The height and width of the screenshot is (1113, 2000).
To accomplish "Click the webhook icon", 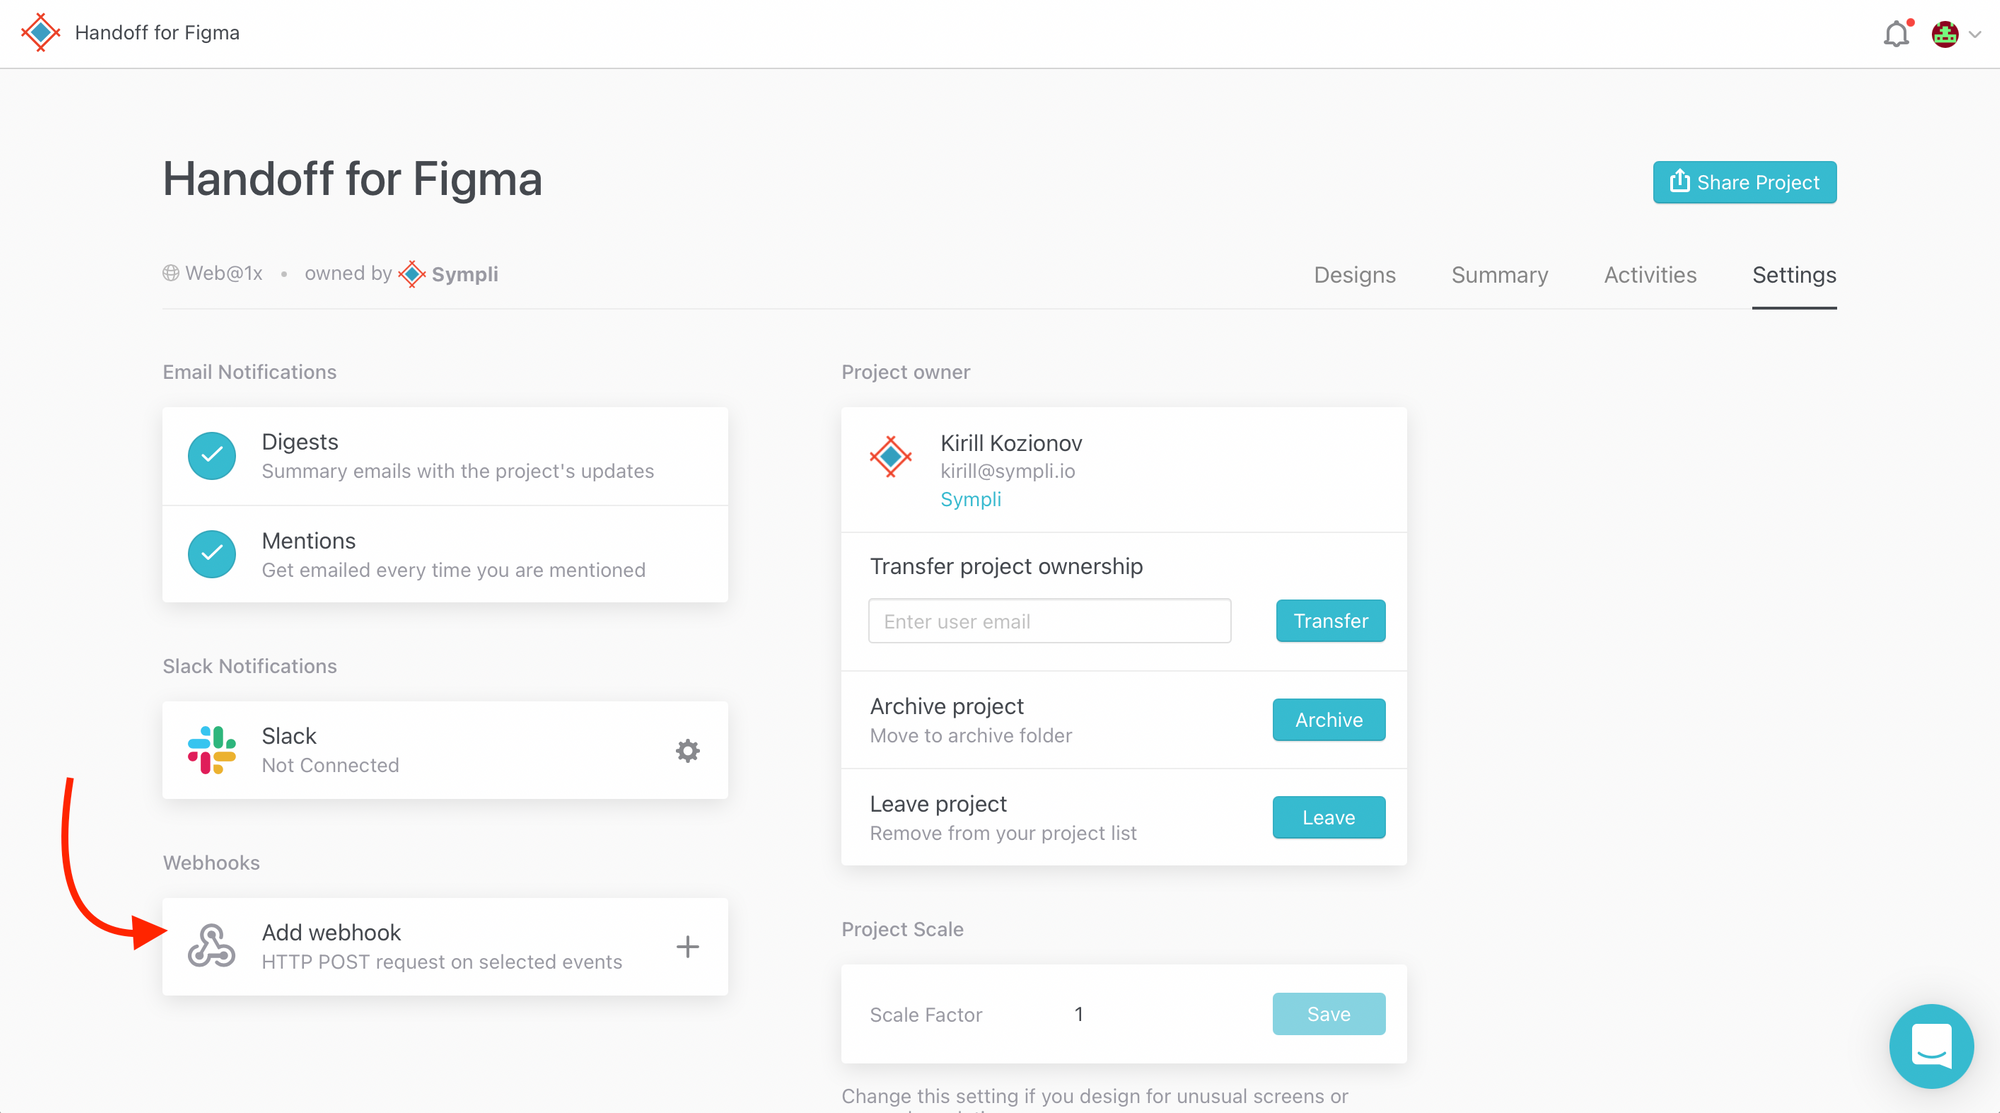I will tap(212, 946).
